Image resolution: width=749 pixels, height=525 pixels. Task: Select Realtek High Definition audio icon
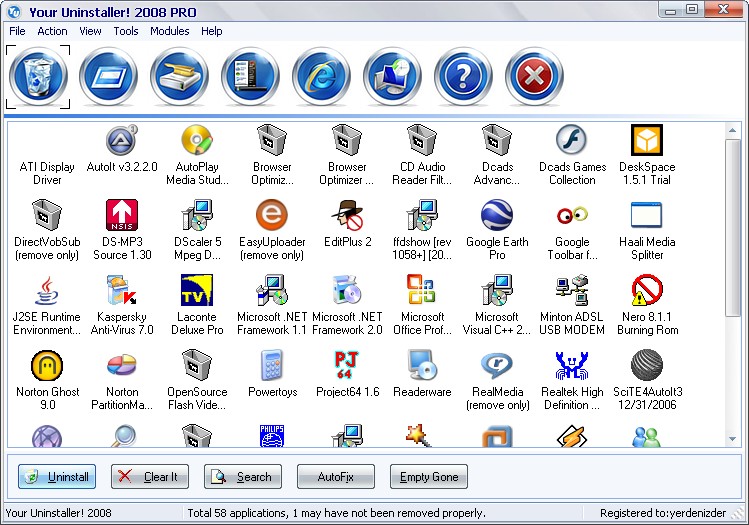572,365
